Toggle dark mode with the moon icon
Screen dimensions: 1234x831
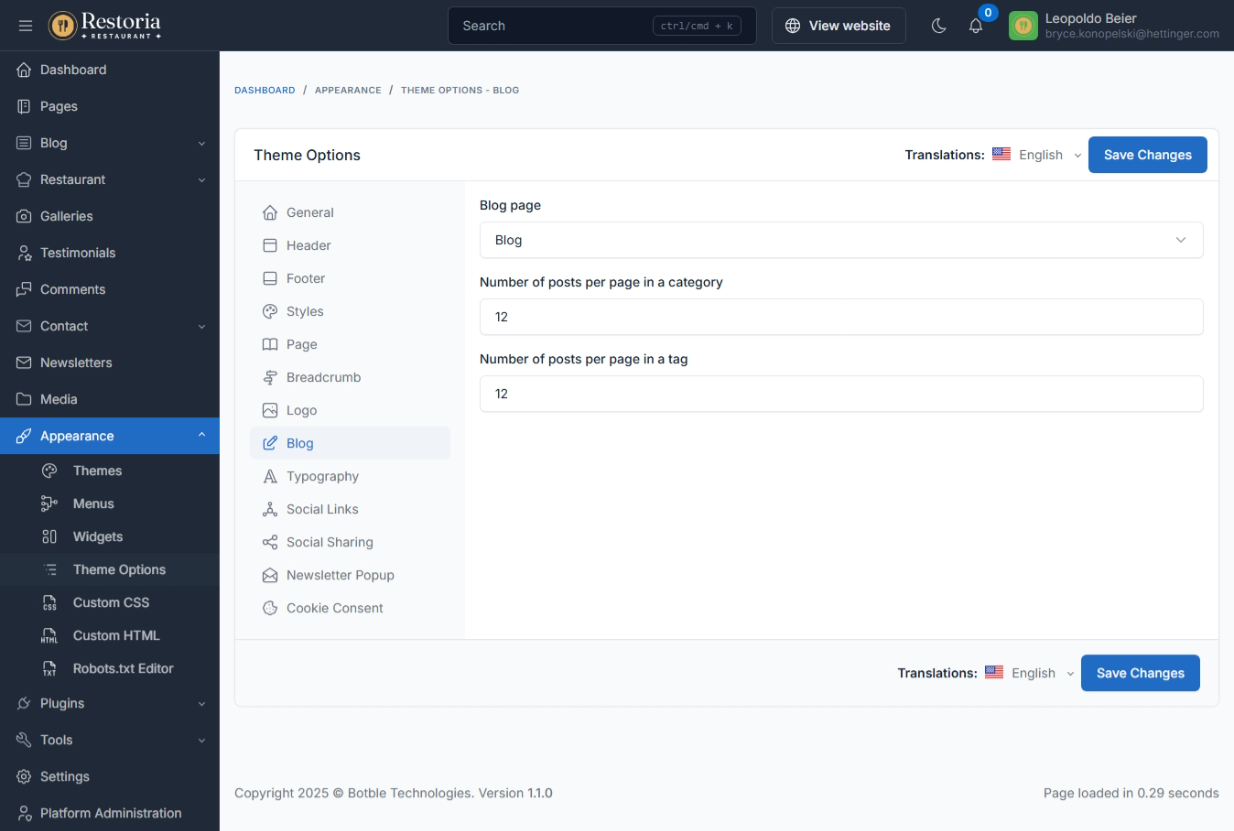[x=938, y=26]
